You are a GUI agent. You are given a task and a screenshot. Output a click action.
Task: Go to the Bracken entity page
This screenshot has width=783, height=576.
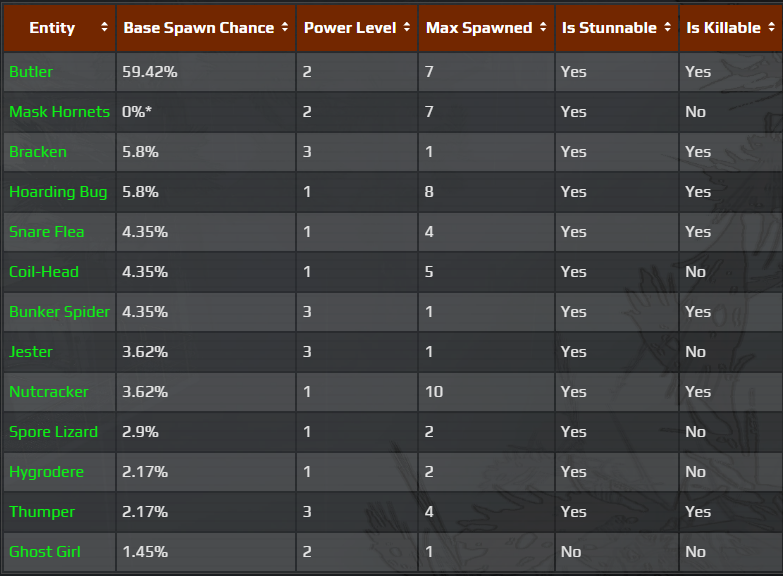pos(38,152)
